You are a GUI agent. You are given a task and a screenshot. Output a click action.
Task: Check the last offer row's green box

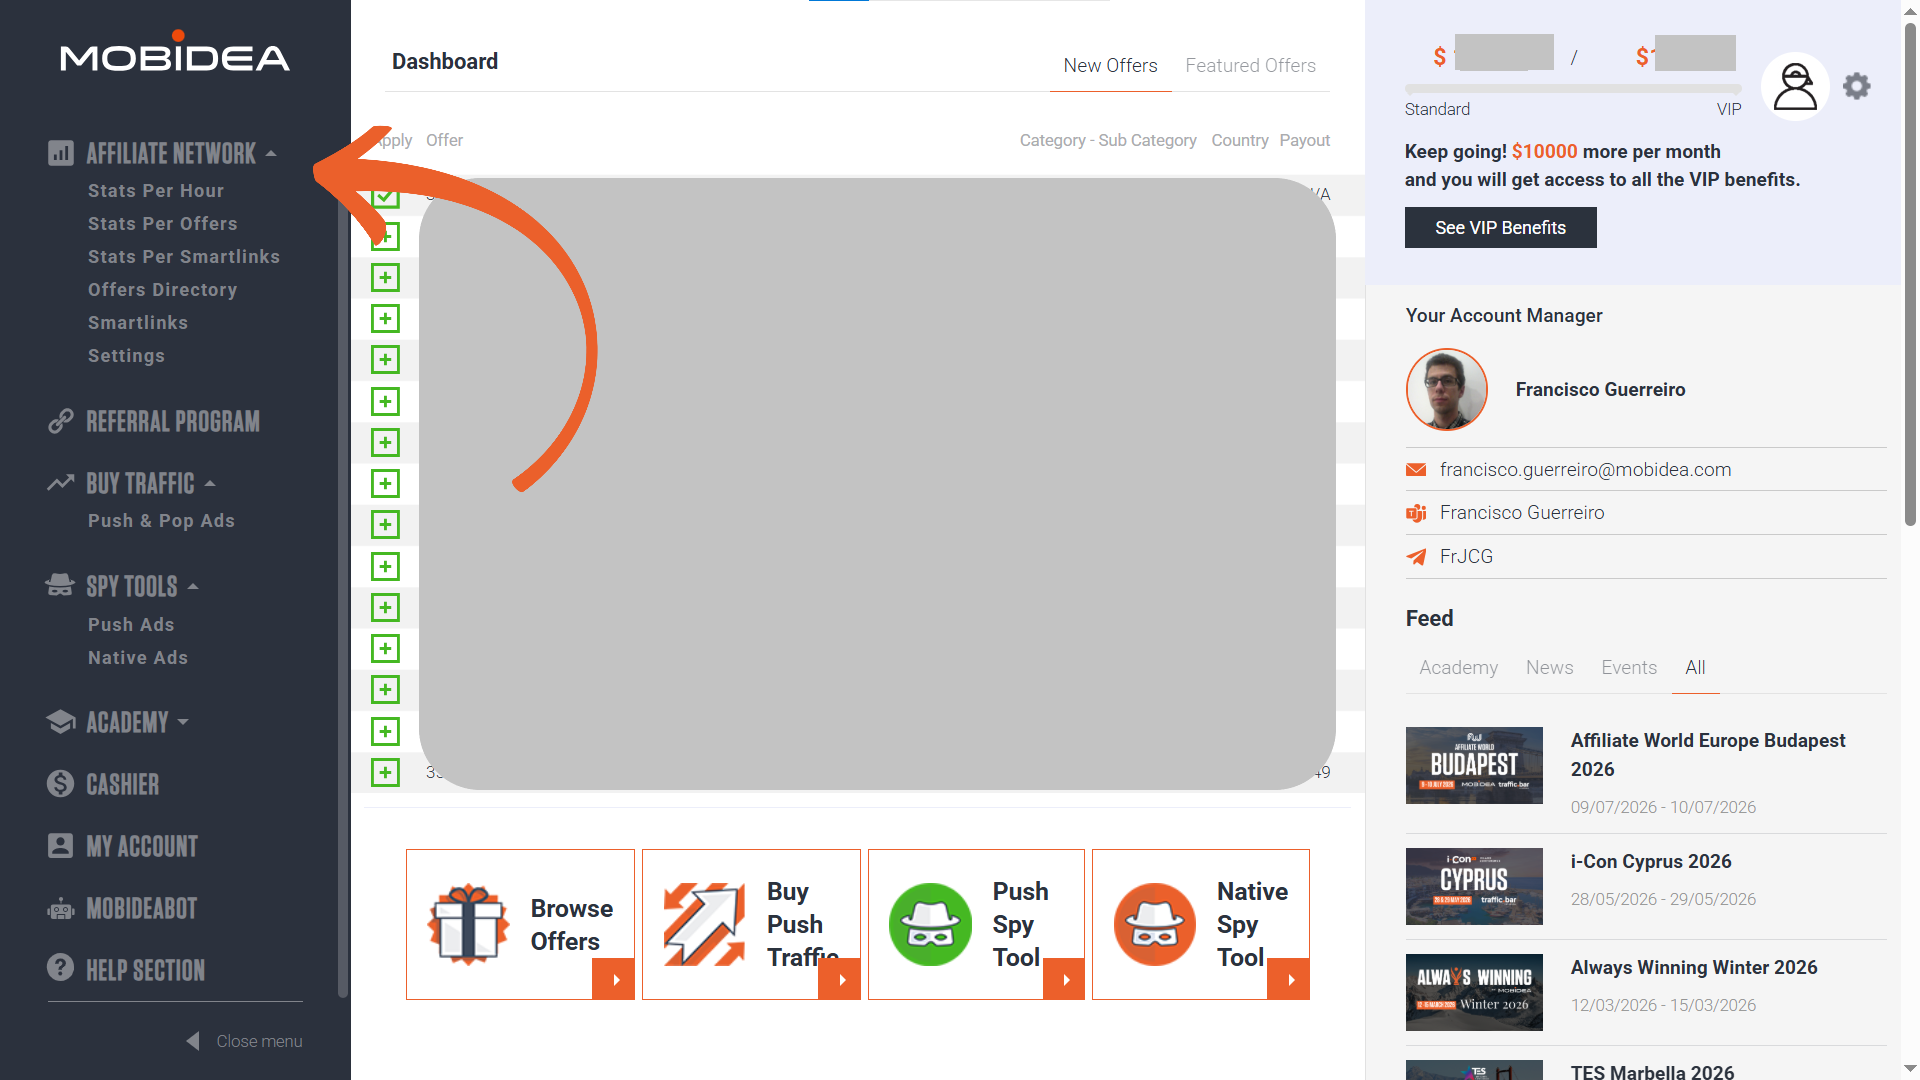click(x=386, y=772)
